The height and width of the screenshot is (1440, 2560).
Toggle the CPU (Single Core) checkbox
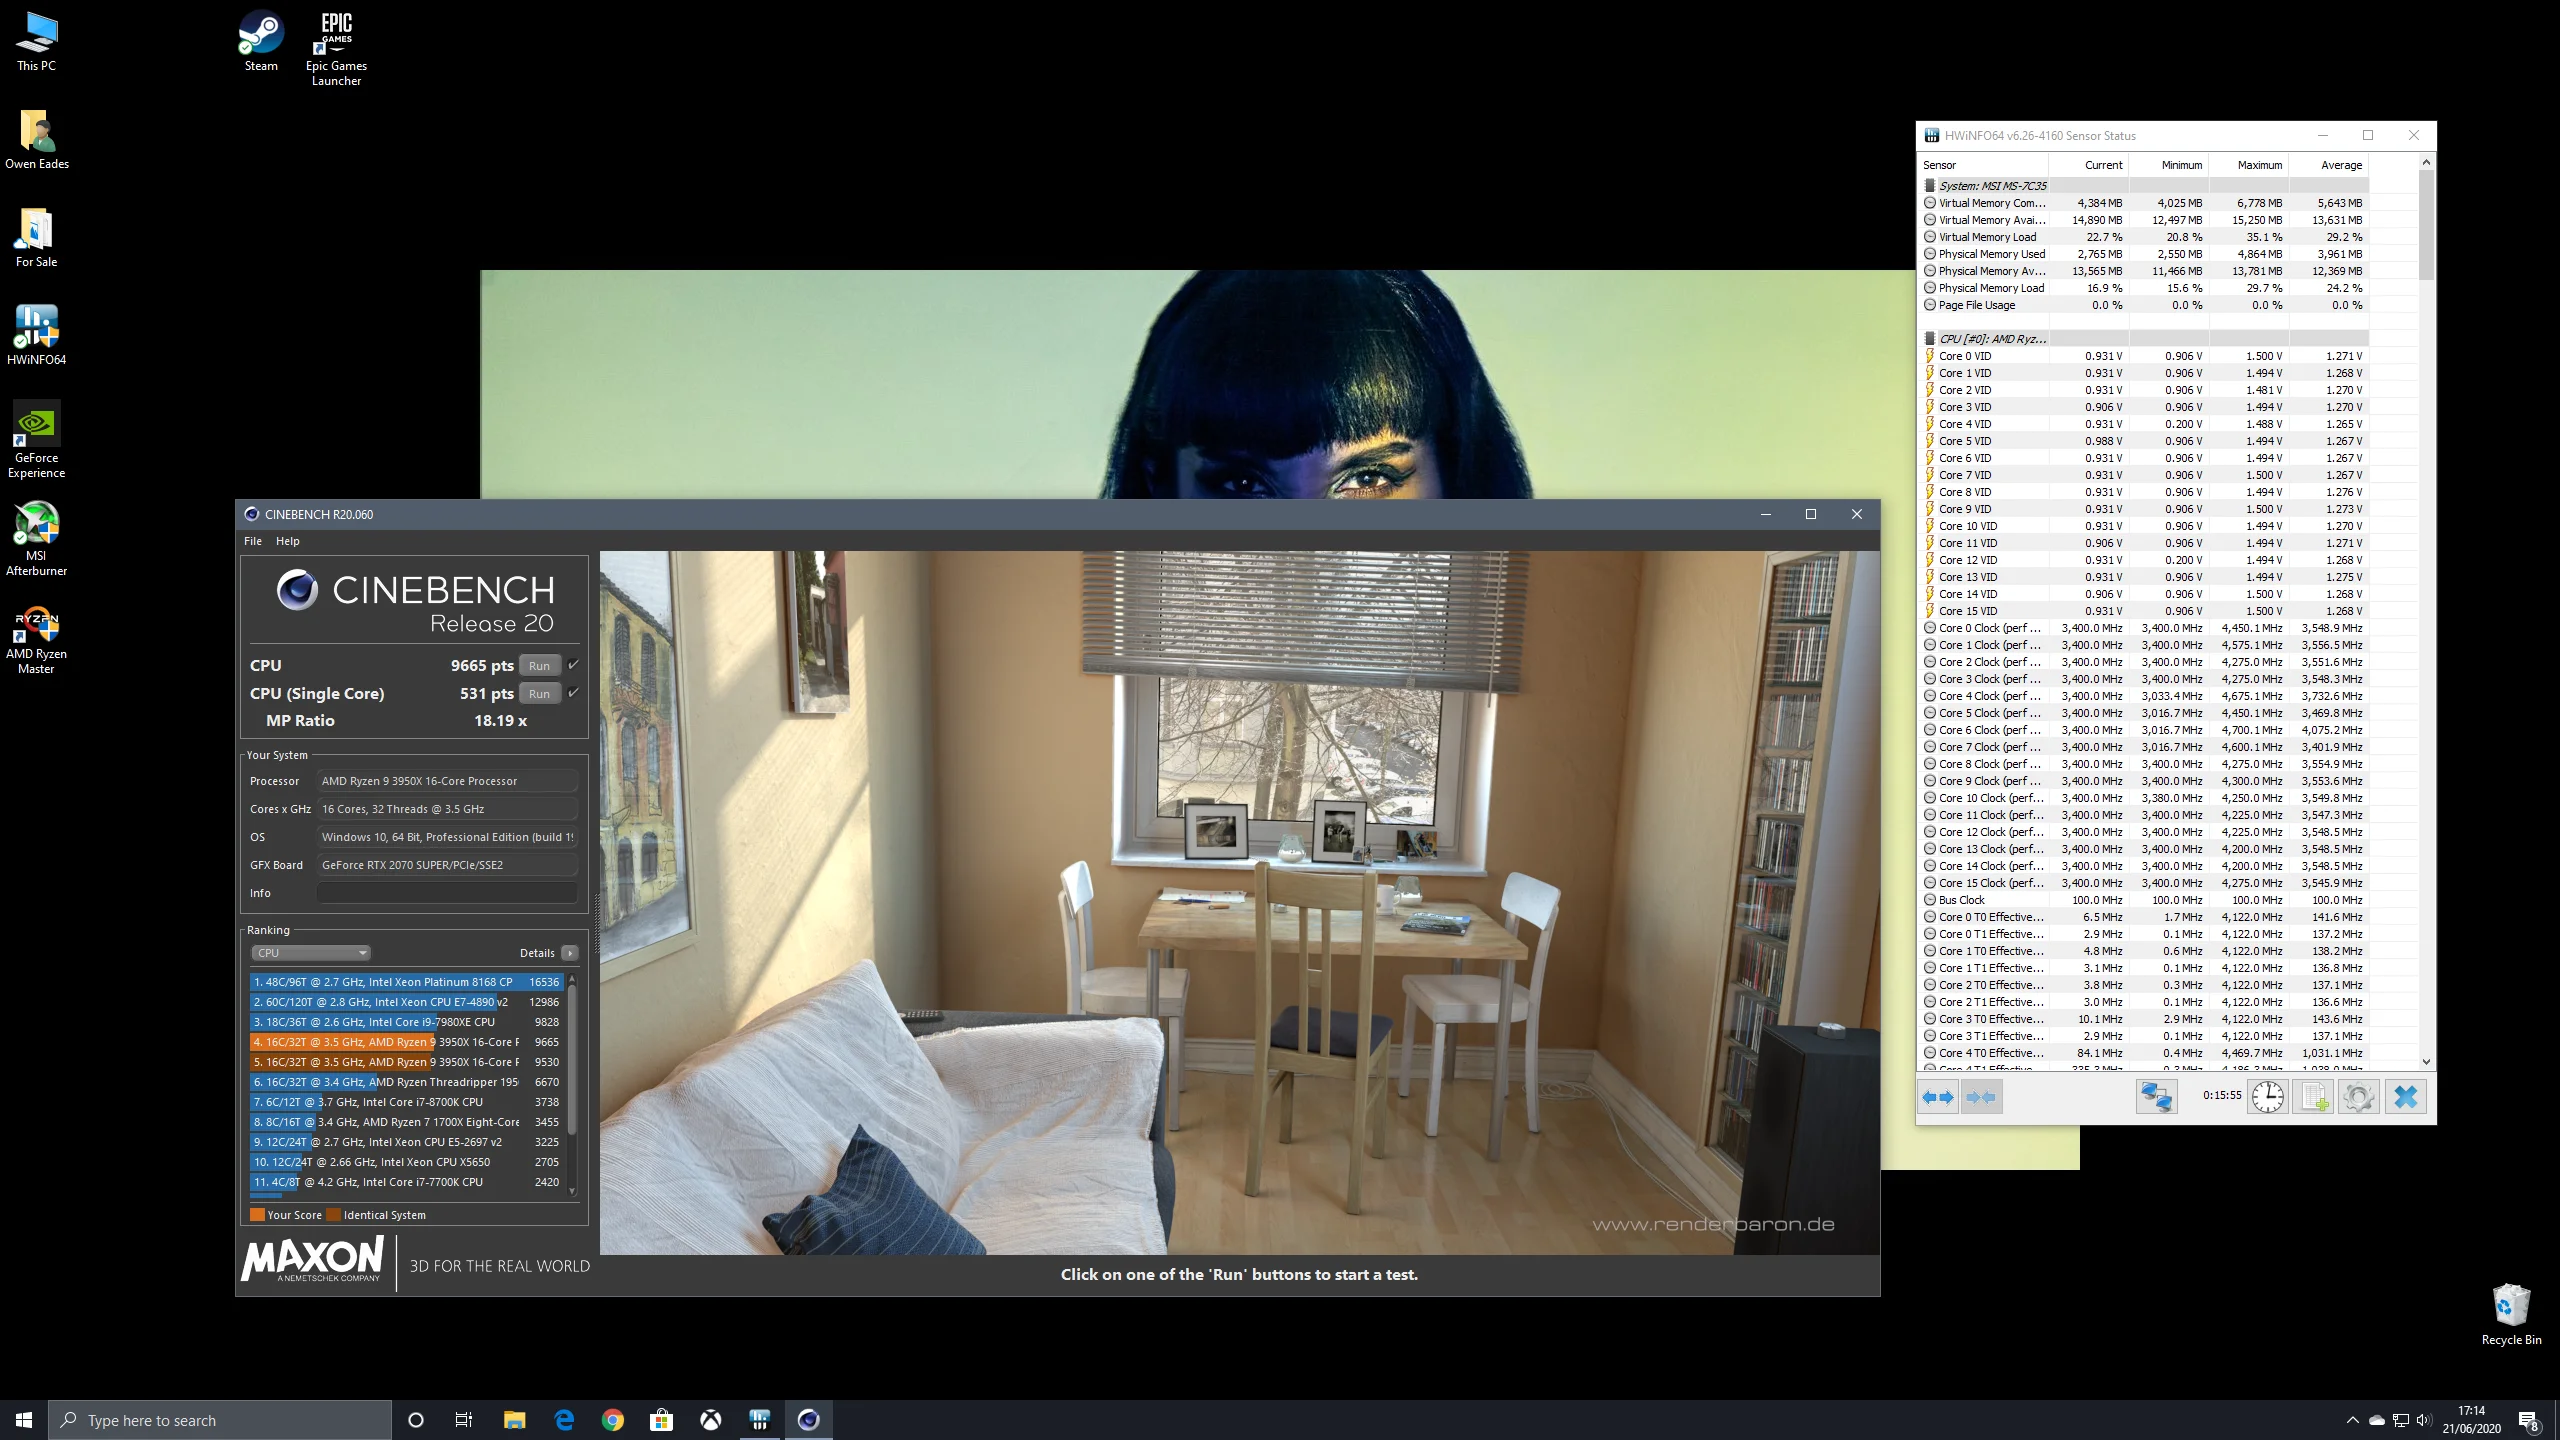tap(573, 693)
